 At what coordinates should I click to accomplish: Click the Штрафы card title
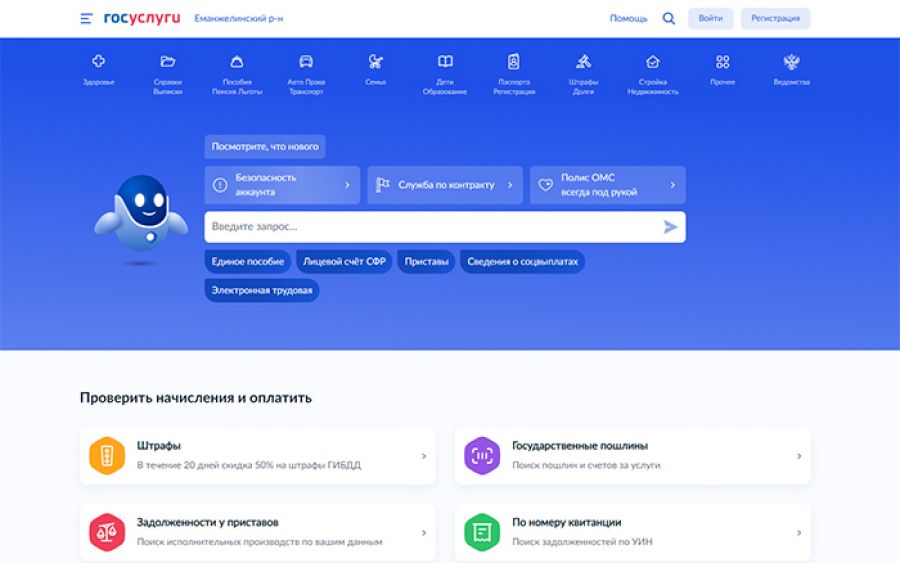[x=158, y=445]
